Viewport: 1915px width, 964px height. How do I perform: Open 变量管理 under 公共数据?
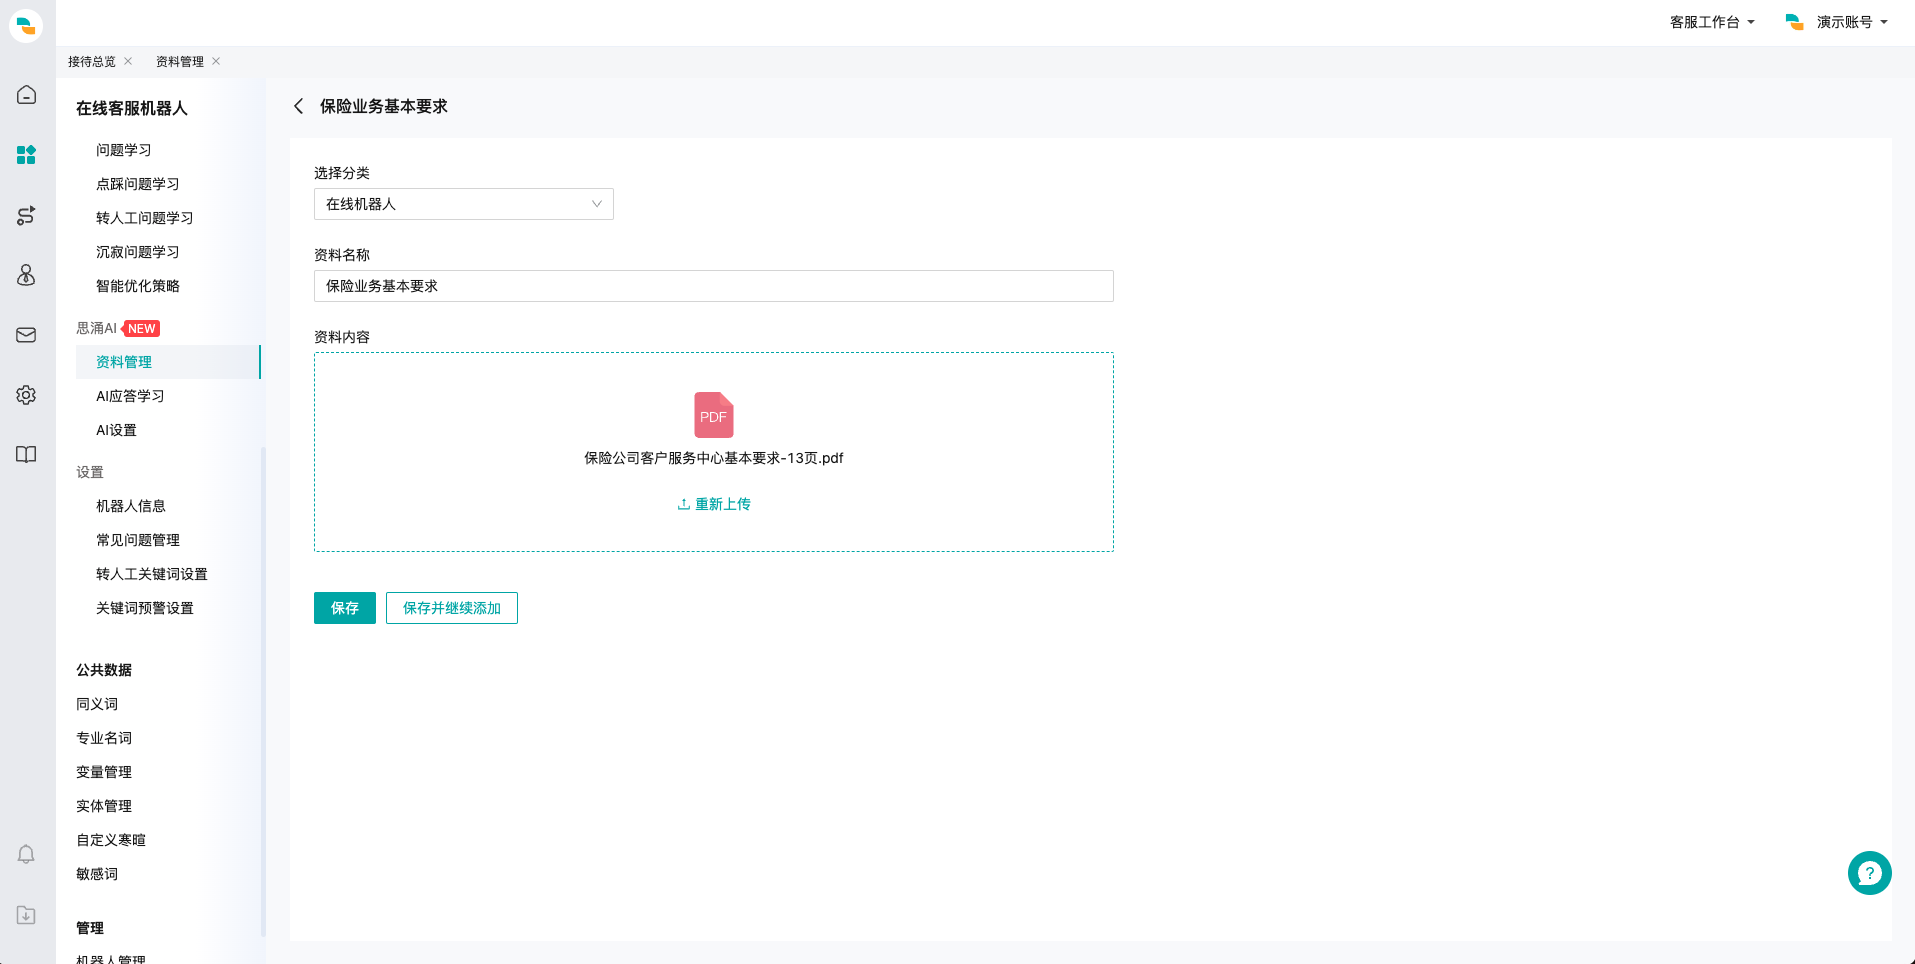click(104, 772)
